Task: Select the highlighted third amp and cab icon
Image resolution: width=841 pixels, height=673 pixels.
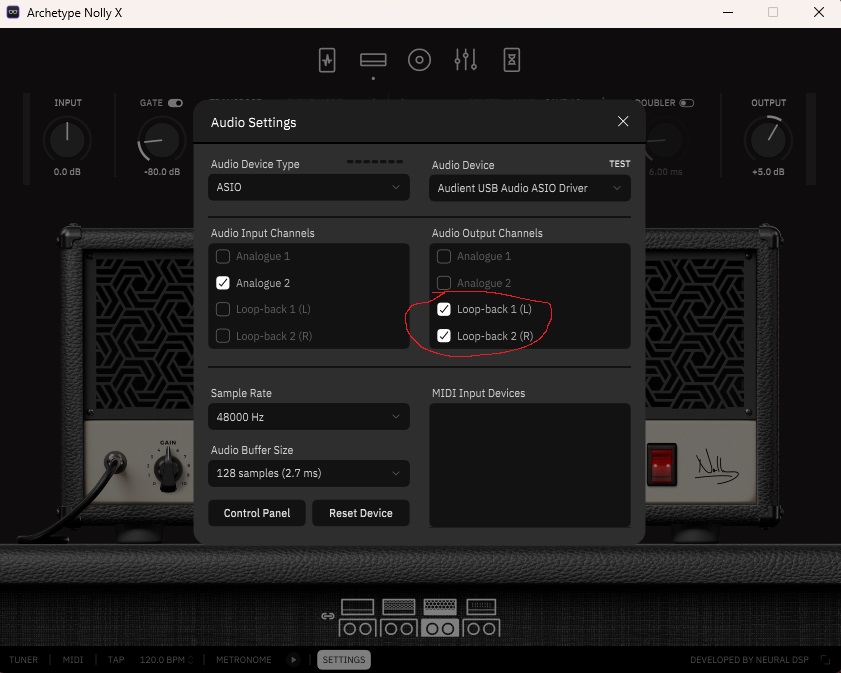Action: pyautogui.click(x=440, y=618)
